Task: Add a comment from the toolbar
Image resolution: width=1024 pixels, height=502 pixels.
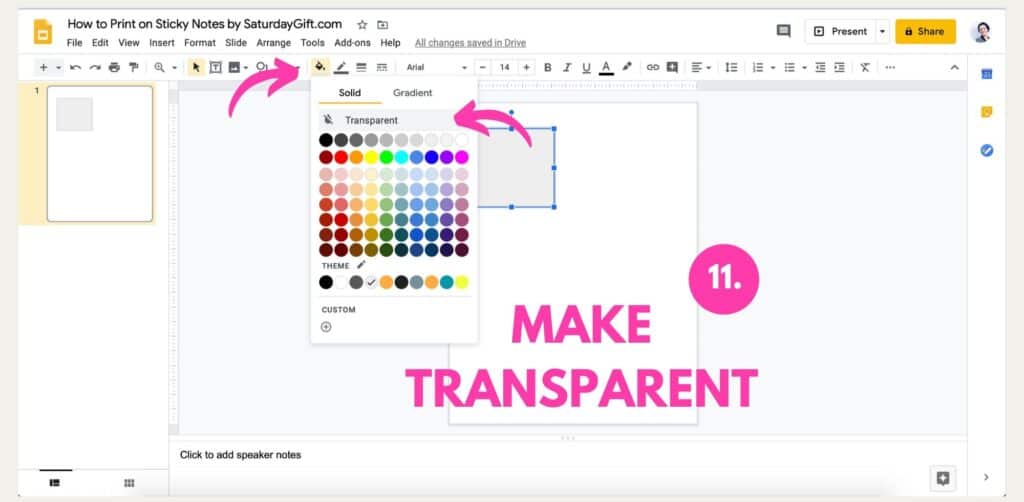Action: pos(672,67)
